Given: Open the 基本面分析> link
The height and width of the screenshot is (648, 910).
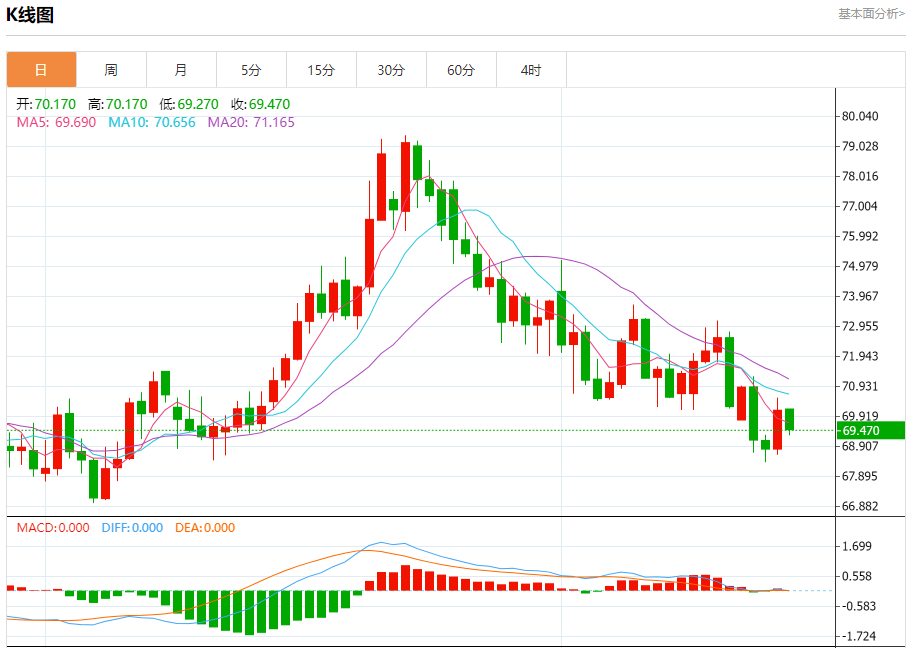Looking at the screenshot, I should click(871, 13).
